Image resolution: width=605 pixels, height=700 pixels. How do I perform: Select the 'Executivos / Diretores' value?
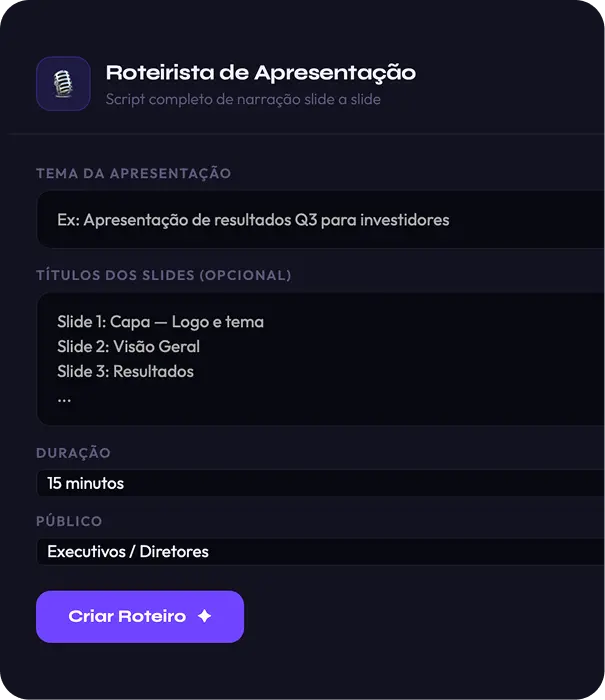128,551
